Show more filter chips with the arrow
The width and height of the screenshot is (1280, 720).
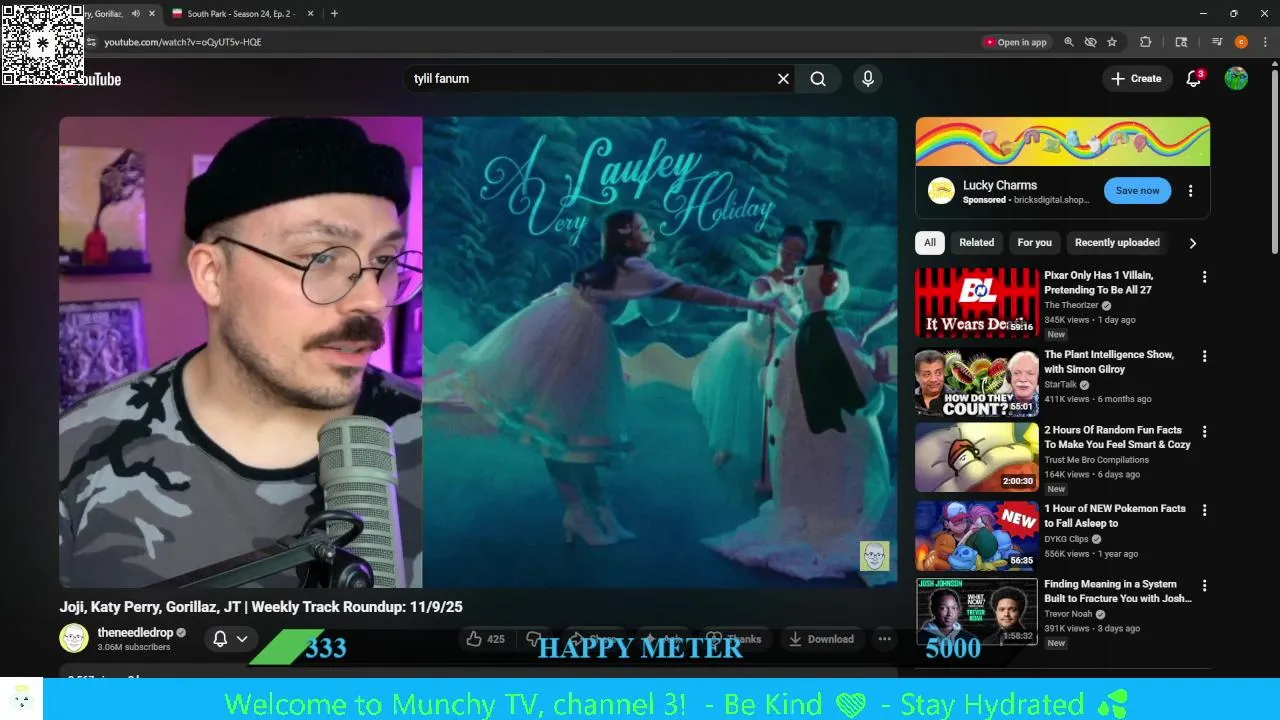coord(1193,243)
